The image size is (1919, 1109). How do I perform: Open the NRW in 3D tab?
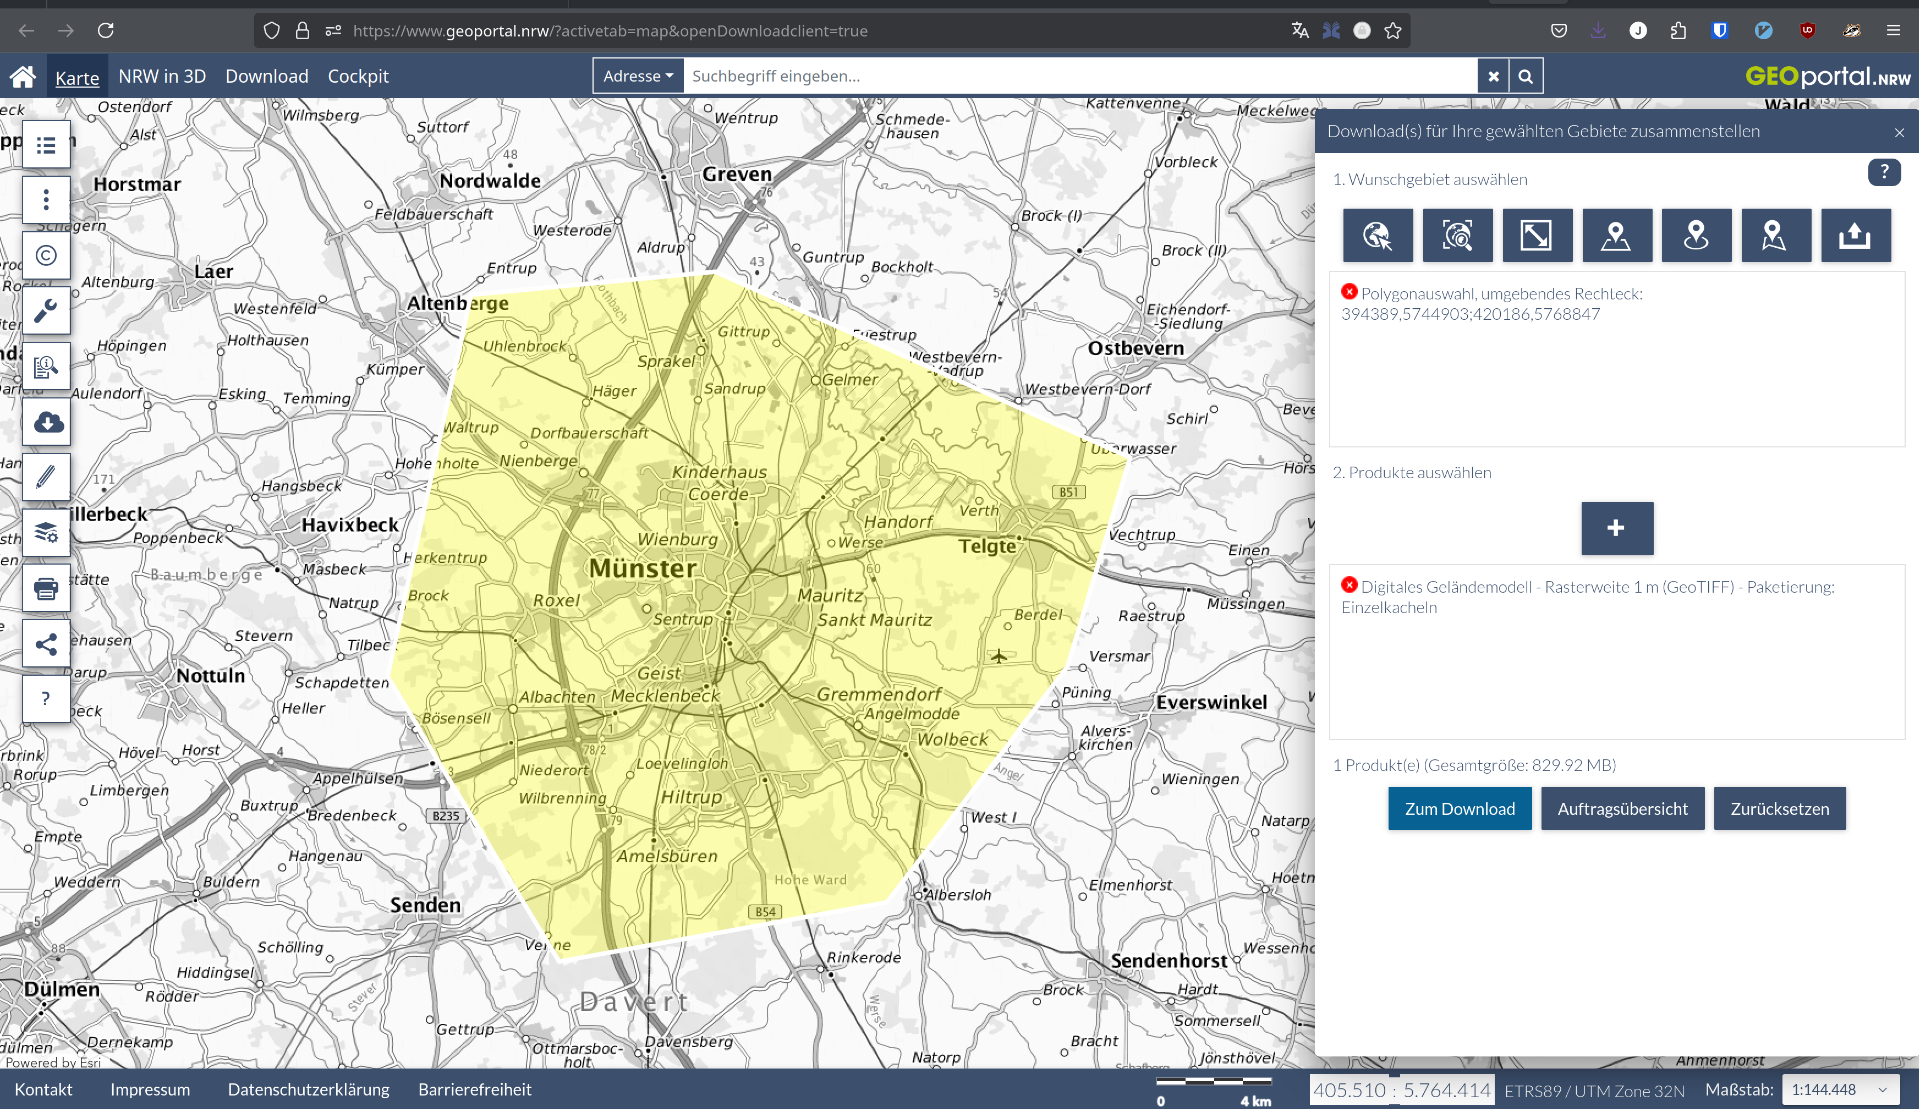(162, 76)
